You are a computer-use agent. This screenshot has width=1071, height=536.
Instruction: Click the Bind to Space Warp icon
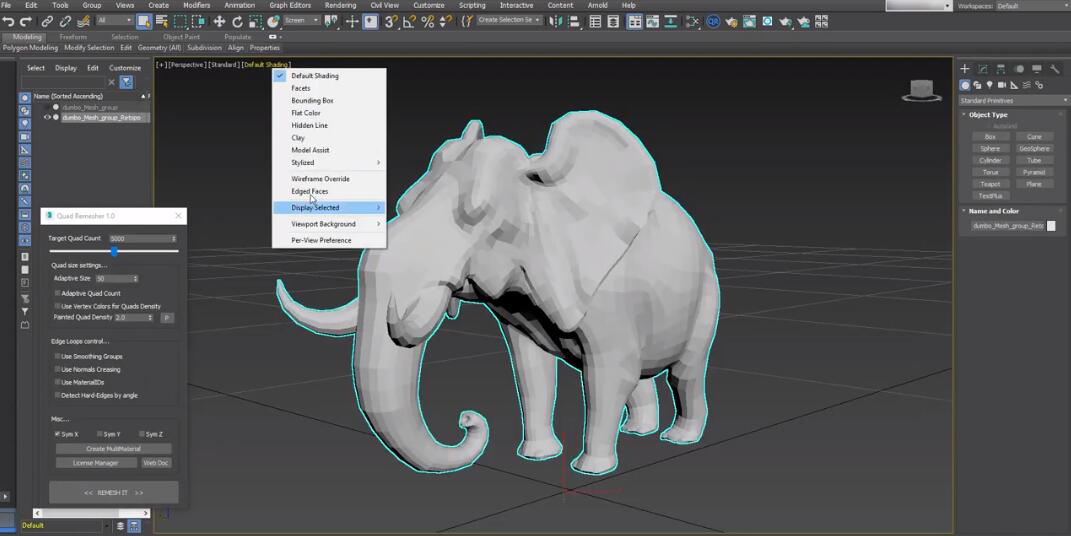pos(84,22)
